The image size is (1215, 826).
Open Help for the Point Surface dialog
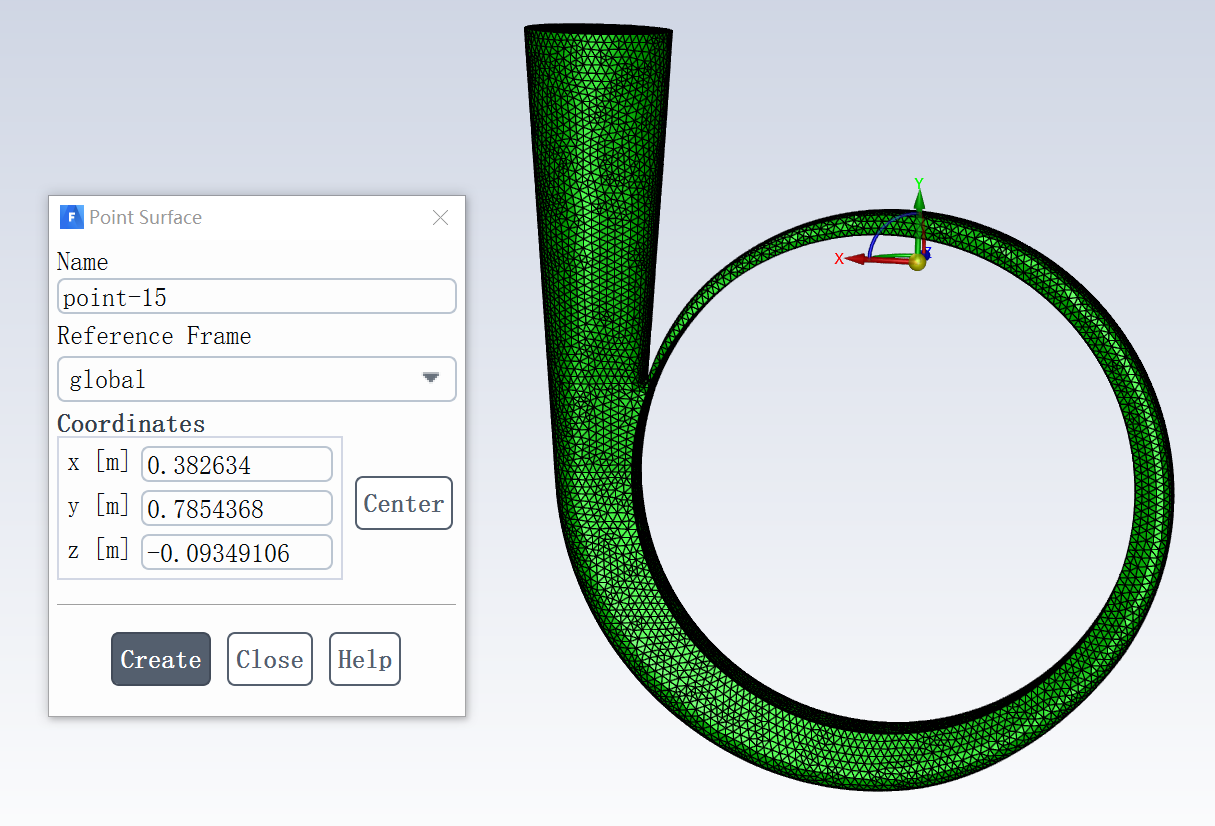[364, 659]
